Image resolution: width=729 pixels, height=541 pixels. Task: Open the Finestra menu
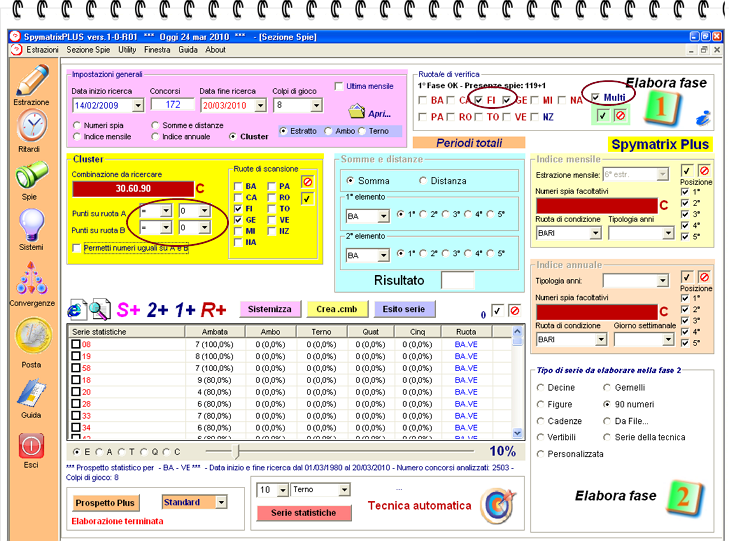[x=157, y=50]
